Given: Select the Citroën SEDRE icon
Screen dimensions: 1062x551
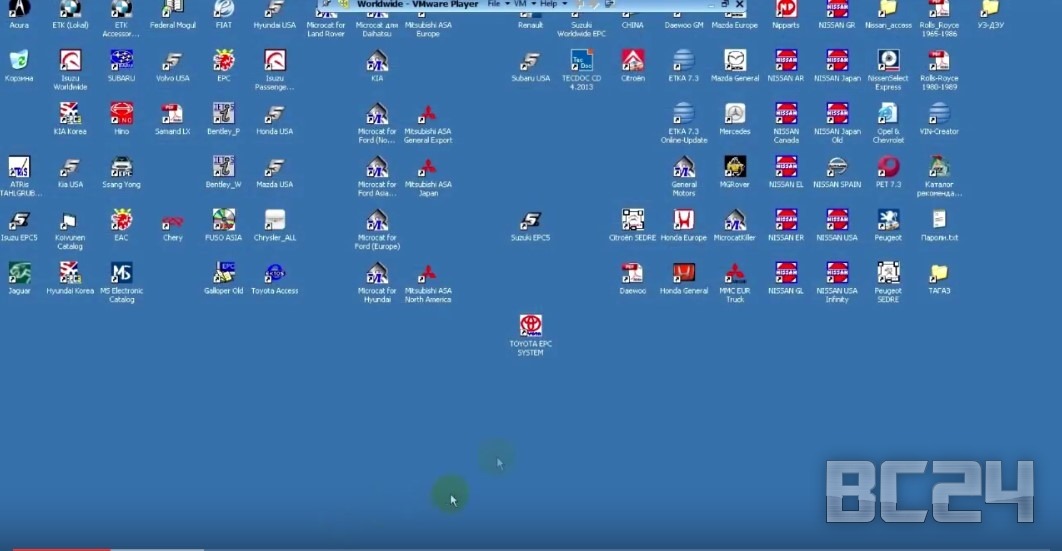Looking at the screenshot, I should [632, 220].
